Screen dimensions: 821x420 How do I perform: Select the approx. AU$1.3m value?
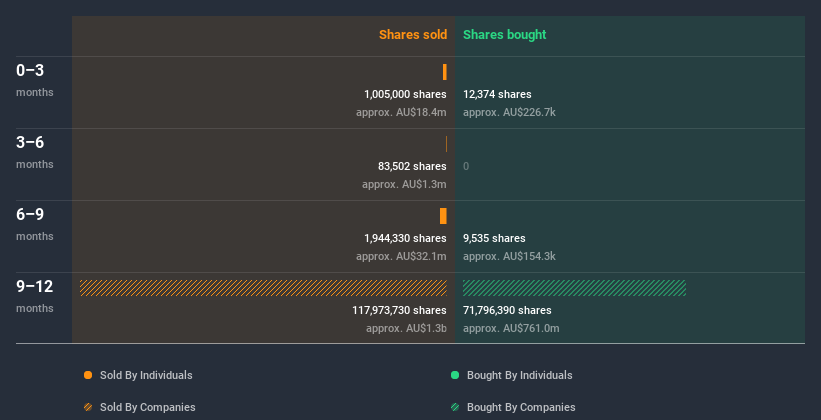pyautogui.click(x=404, y=184)
